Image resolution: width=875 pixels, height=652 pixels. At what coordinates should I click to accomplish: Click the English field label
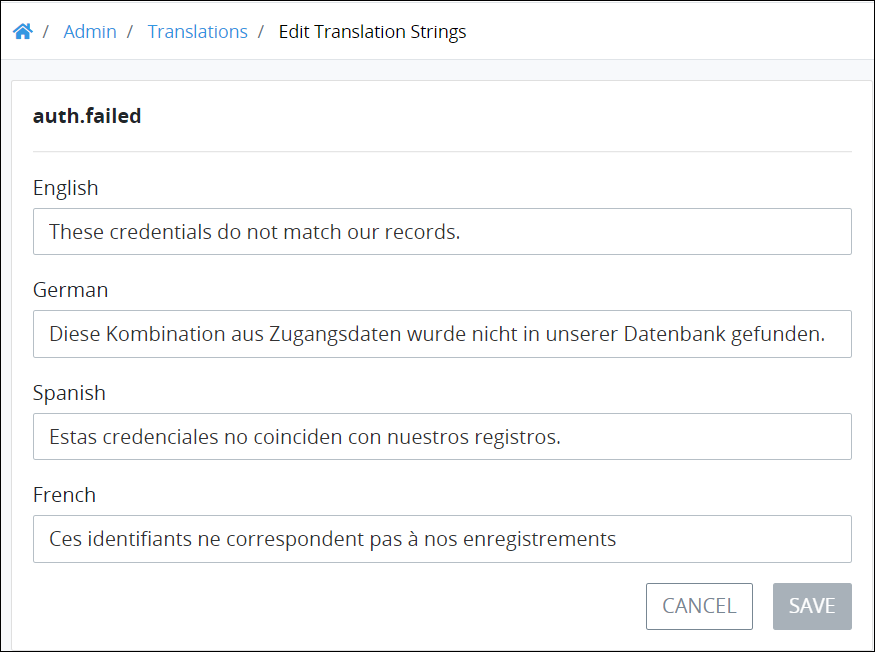[66, 188]
